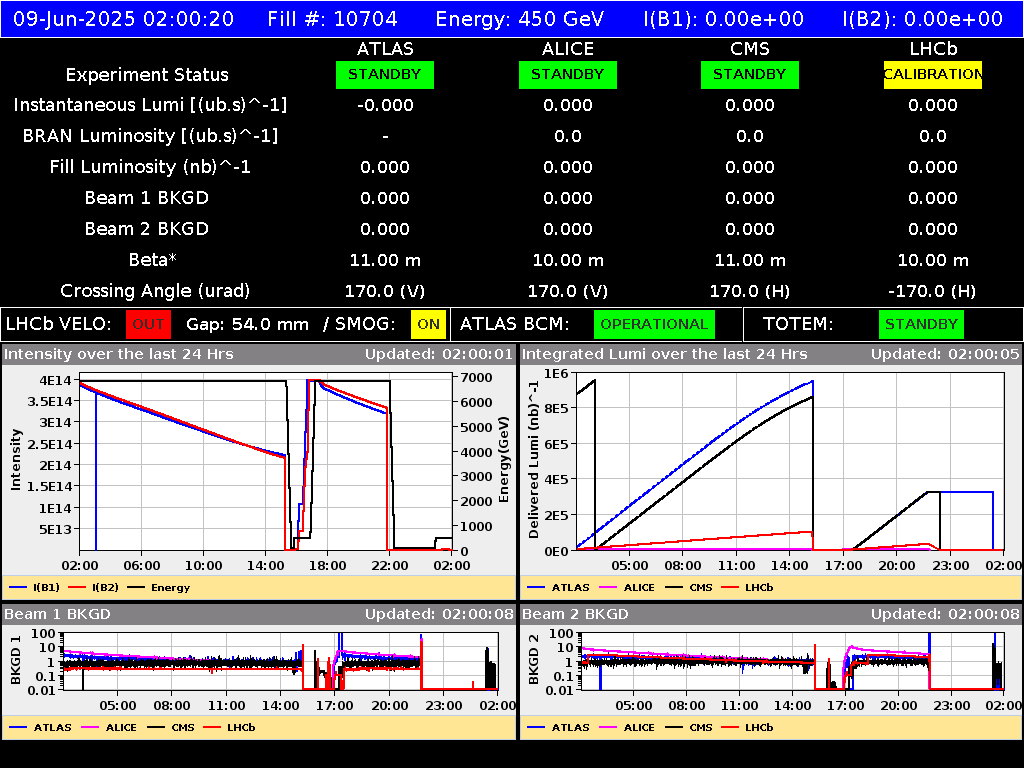Click the ATLAS green STANDBY status badge

point(385,74)
